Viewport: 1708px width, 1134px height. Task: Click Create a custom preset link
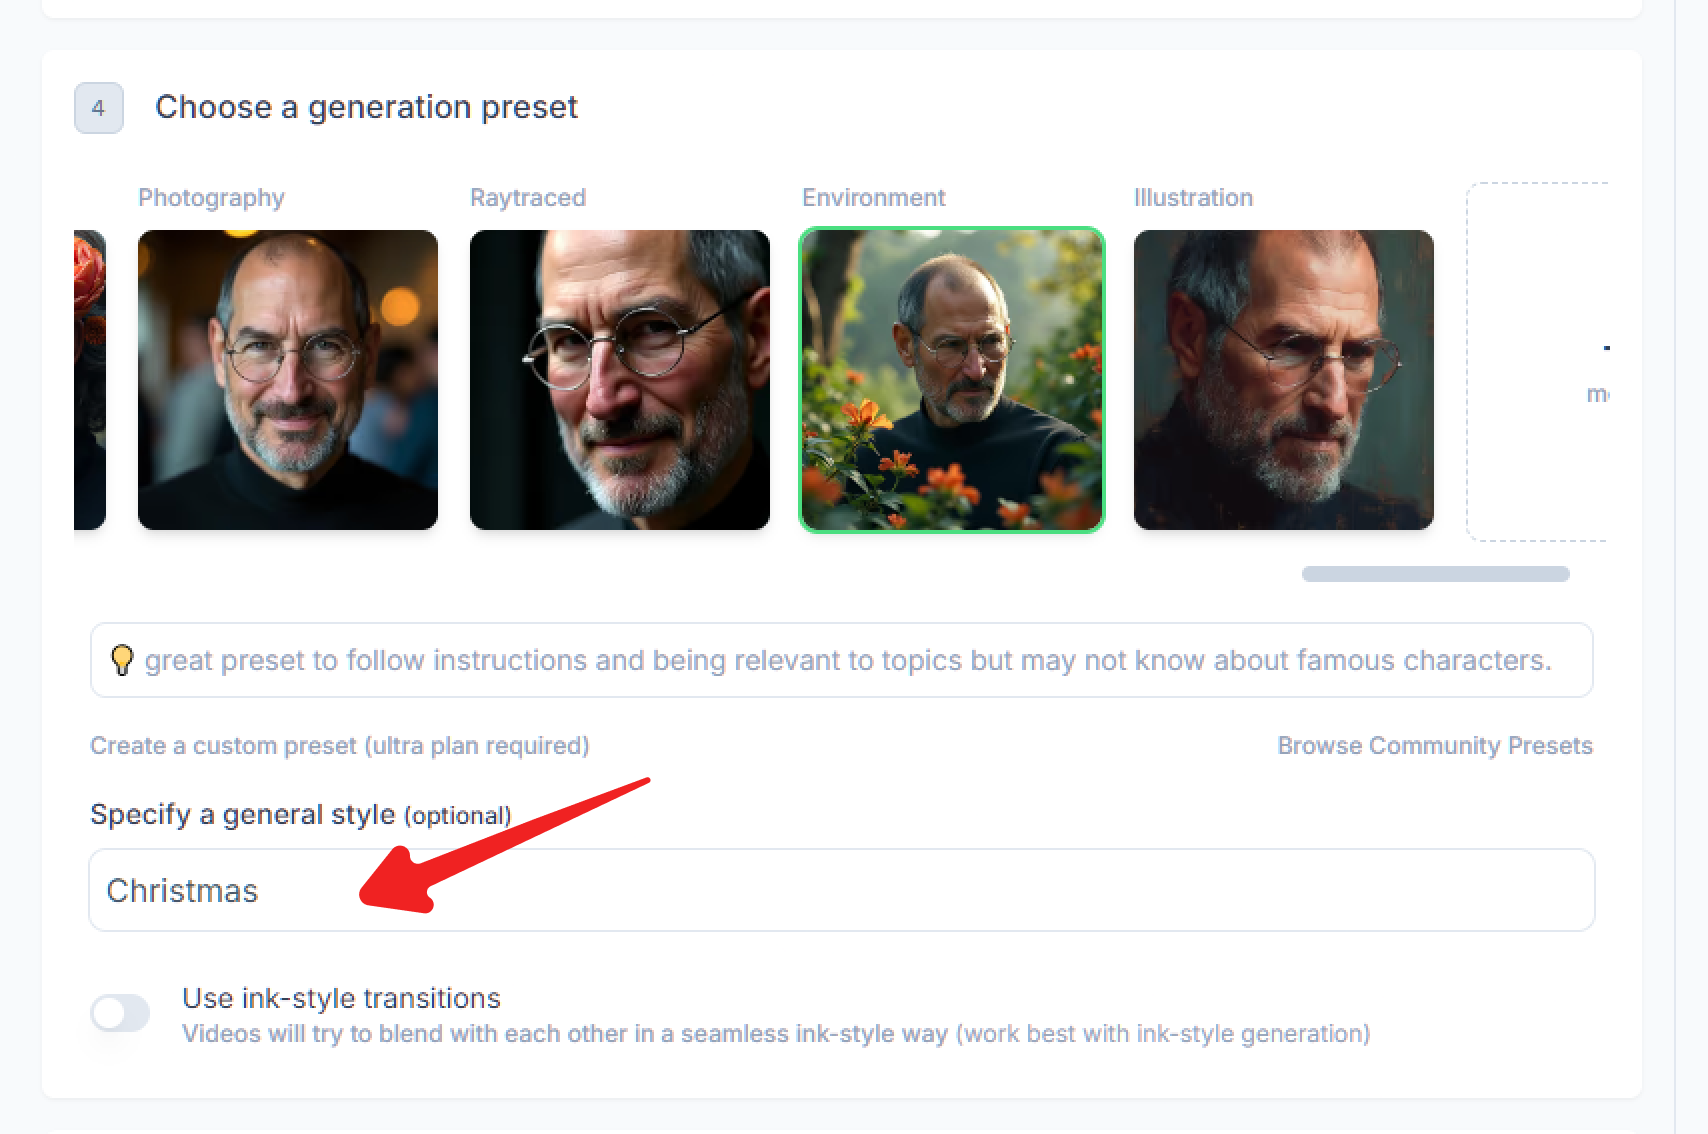coord(340,745)
